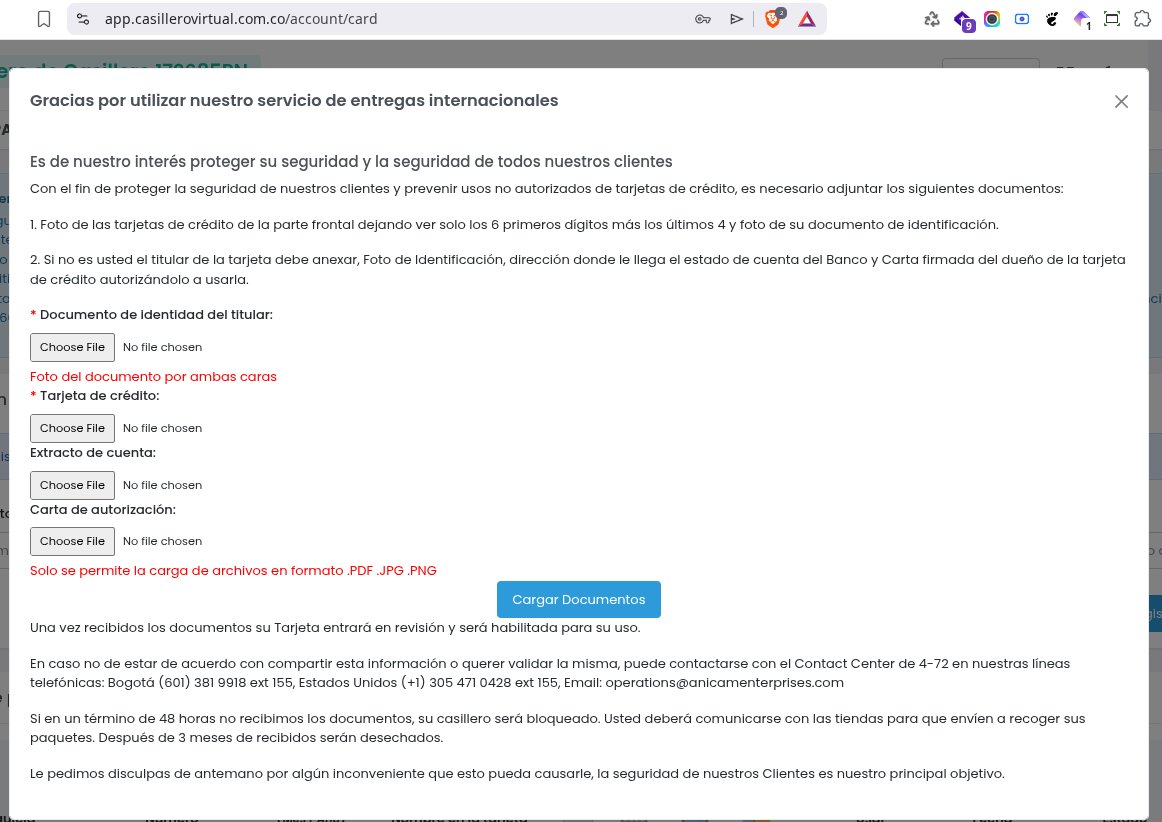The width and height of the screenshot is (1162, 822).
Task: Click the Cargar Documentos button
Action: coord(579,600)
